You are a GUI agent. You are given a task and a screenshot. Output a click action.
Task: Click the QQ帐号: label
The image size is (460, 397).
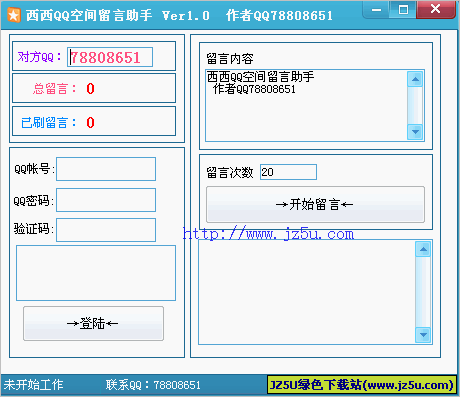[34, 169]
